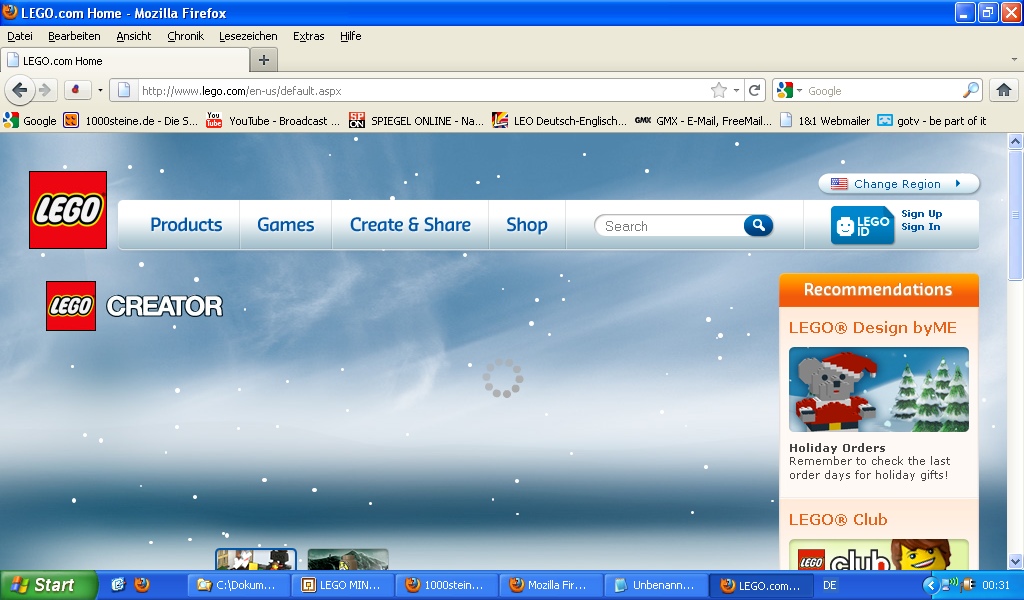
Task: Open the Datei menu
Action: tap(20, 36)
